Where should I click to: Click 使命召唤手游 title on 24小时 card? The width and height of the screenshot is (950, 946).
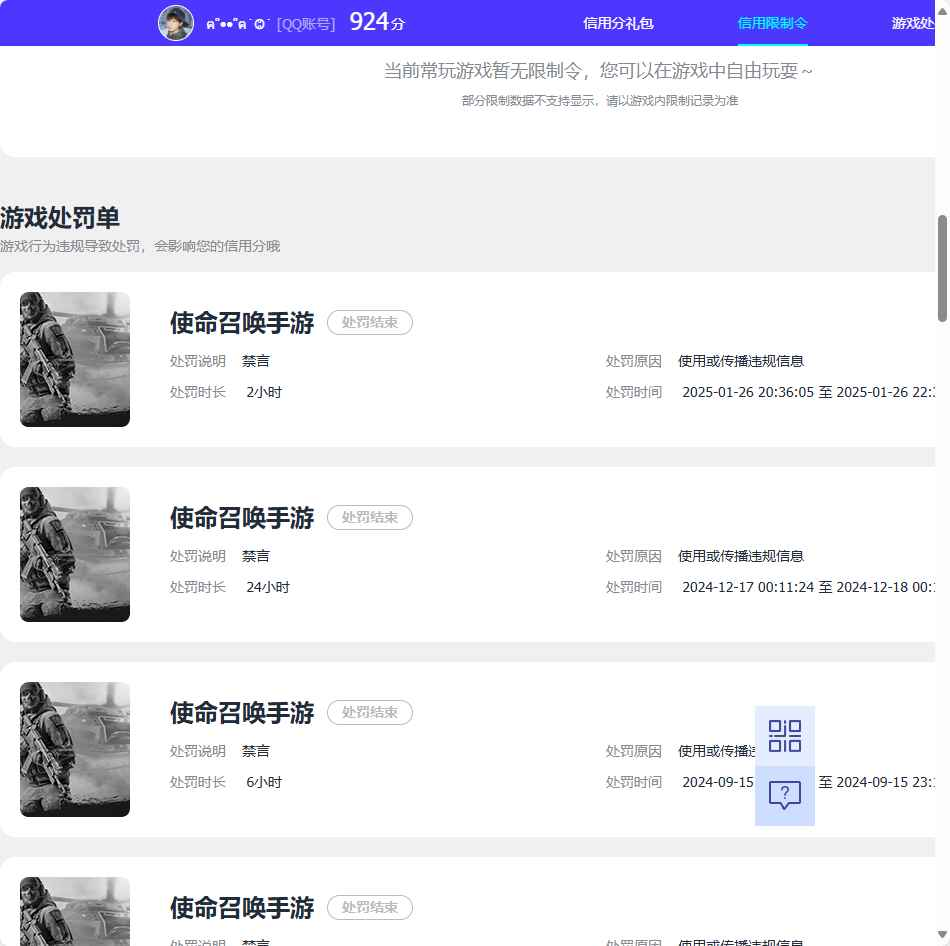pyautogui.click(x=242, y=518)
